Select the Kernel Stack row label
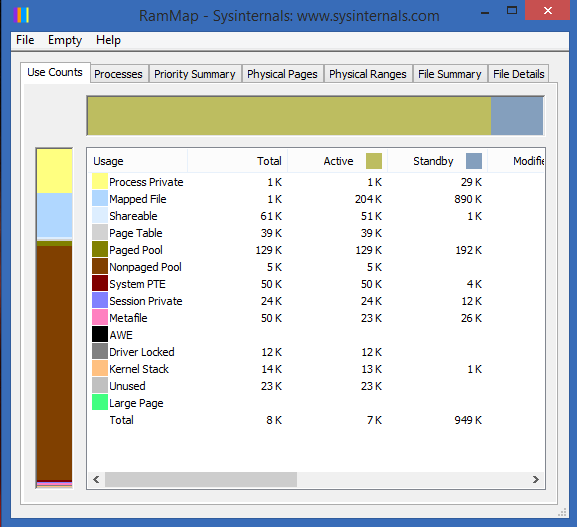This screenshot has height=527, width=577. pos(139,369)
